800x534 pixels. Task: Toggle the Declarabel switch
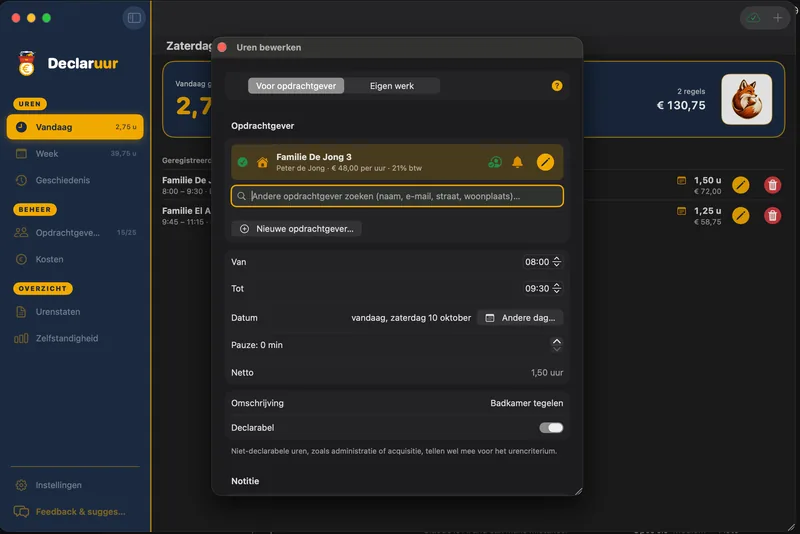551,427
